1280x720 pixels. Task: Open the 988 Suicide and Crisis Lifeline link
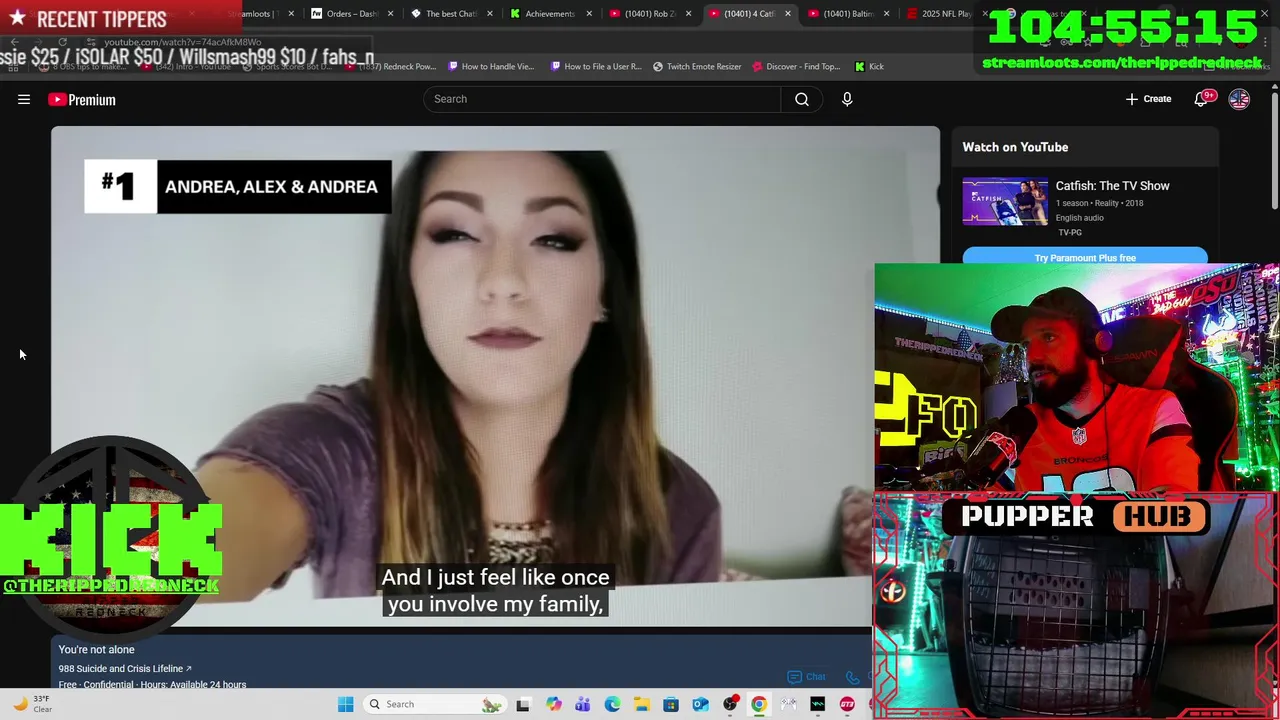pyautogui.click(x=125, y=669)
